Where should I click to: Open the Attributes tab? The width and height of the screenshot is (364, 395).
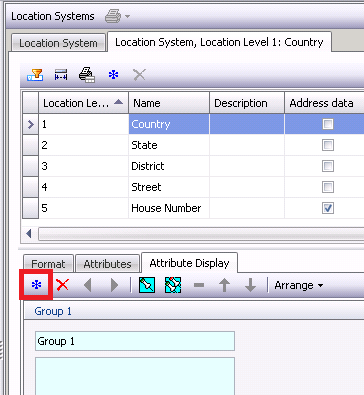pos(107,264)
